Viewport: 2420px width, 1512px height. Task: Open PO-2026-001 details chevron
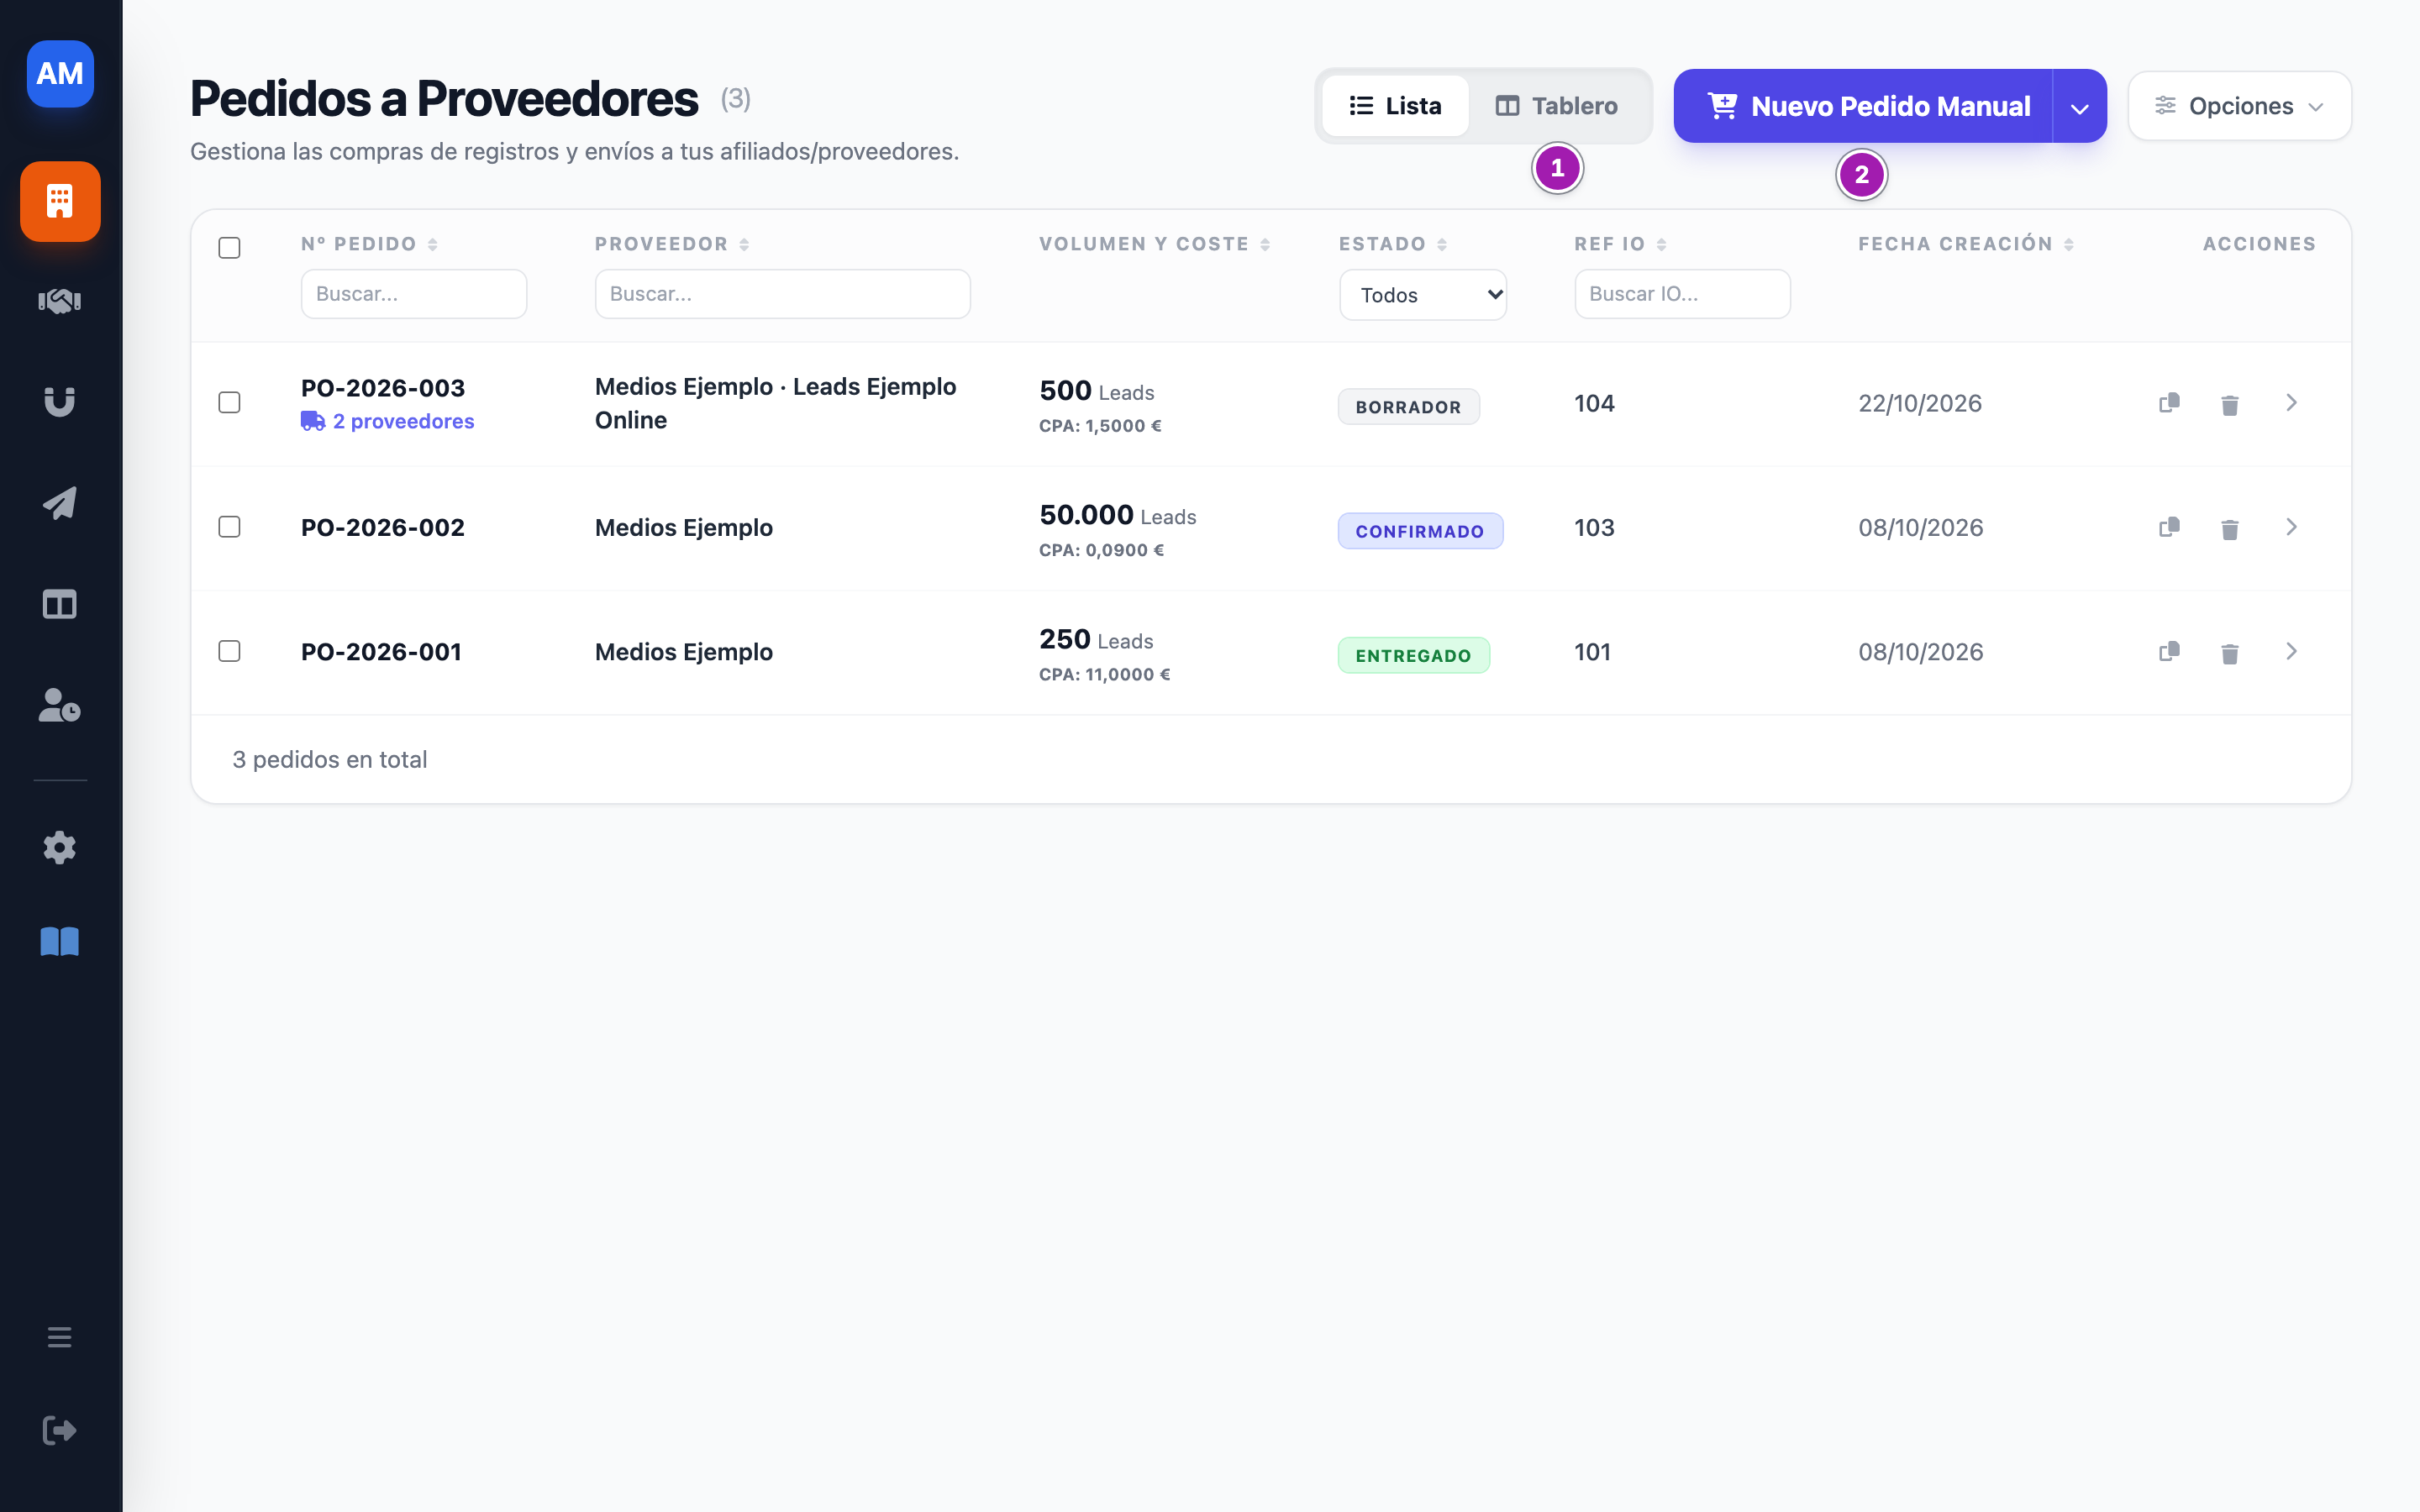point(2292,651)
